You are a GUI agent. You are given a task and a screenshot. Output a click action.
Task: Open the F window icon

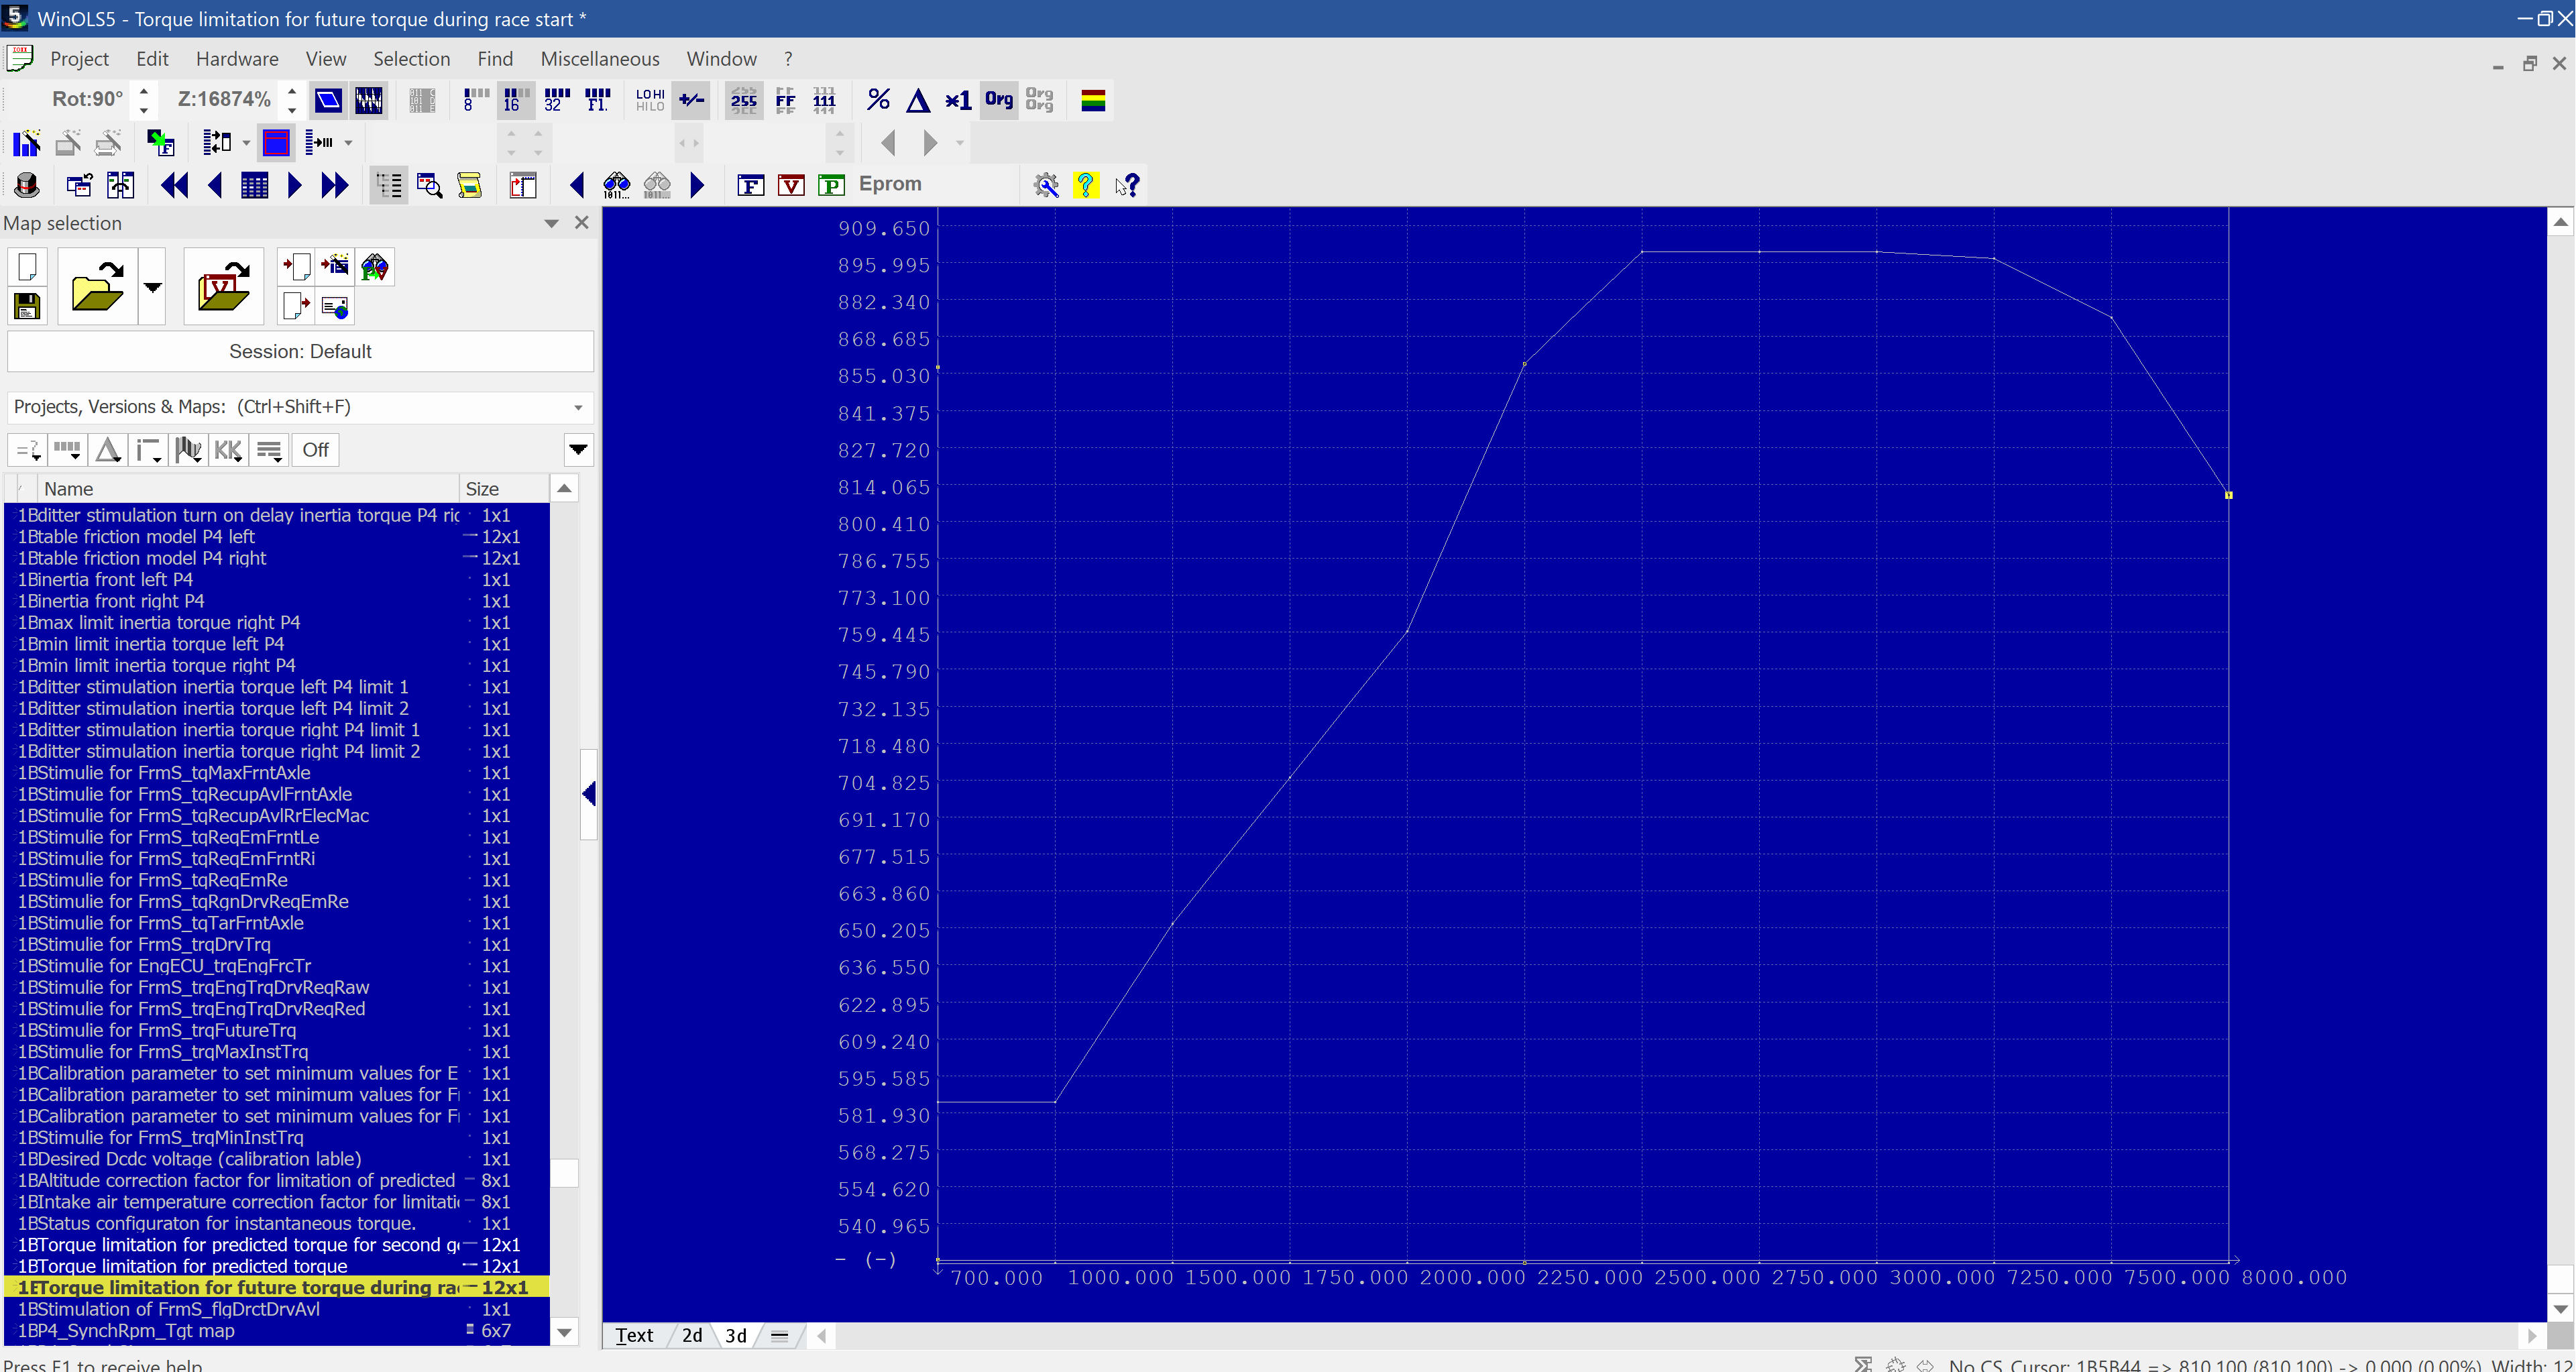(x=750, y=185)
